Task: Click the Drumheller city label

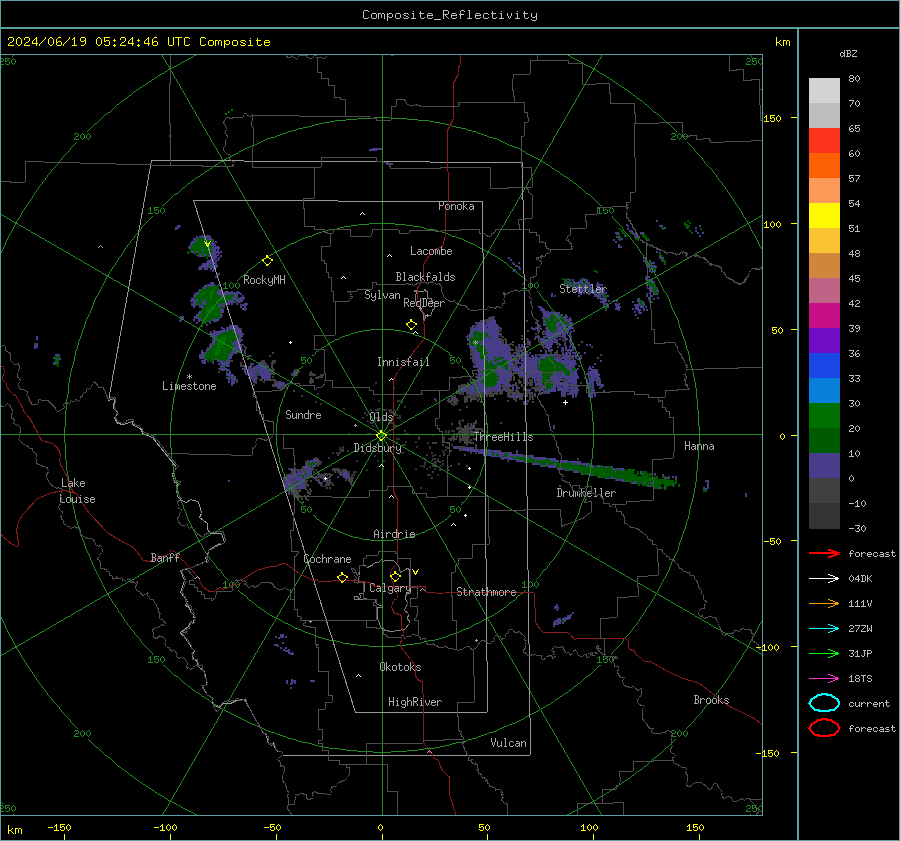Action: click(x=586, y=493)
